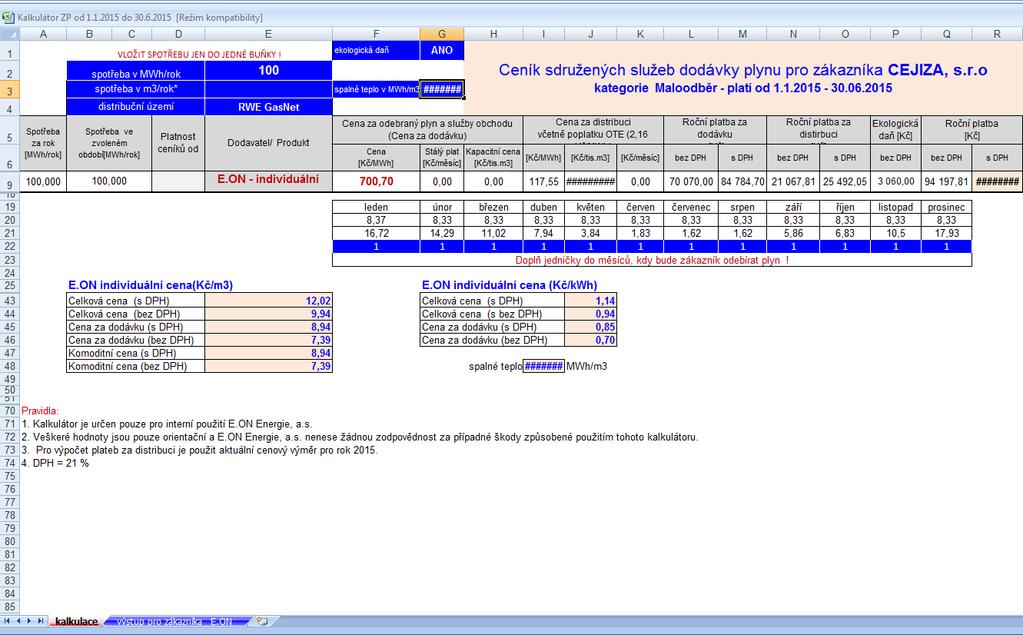The width and height of the screenshot is (1023, 635).
Task: Click the 70 070,00 annual payment cell
Action: point(691,181)
